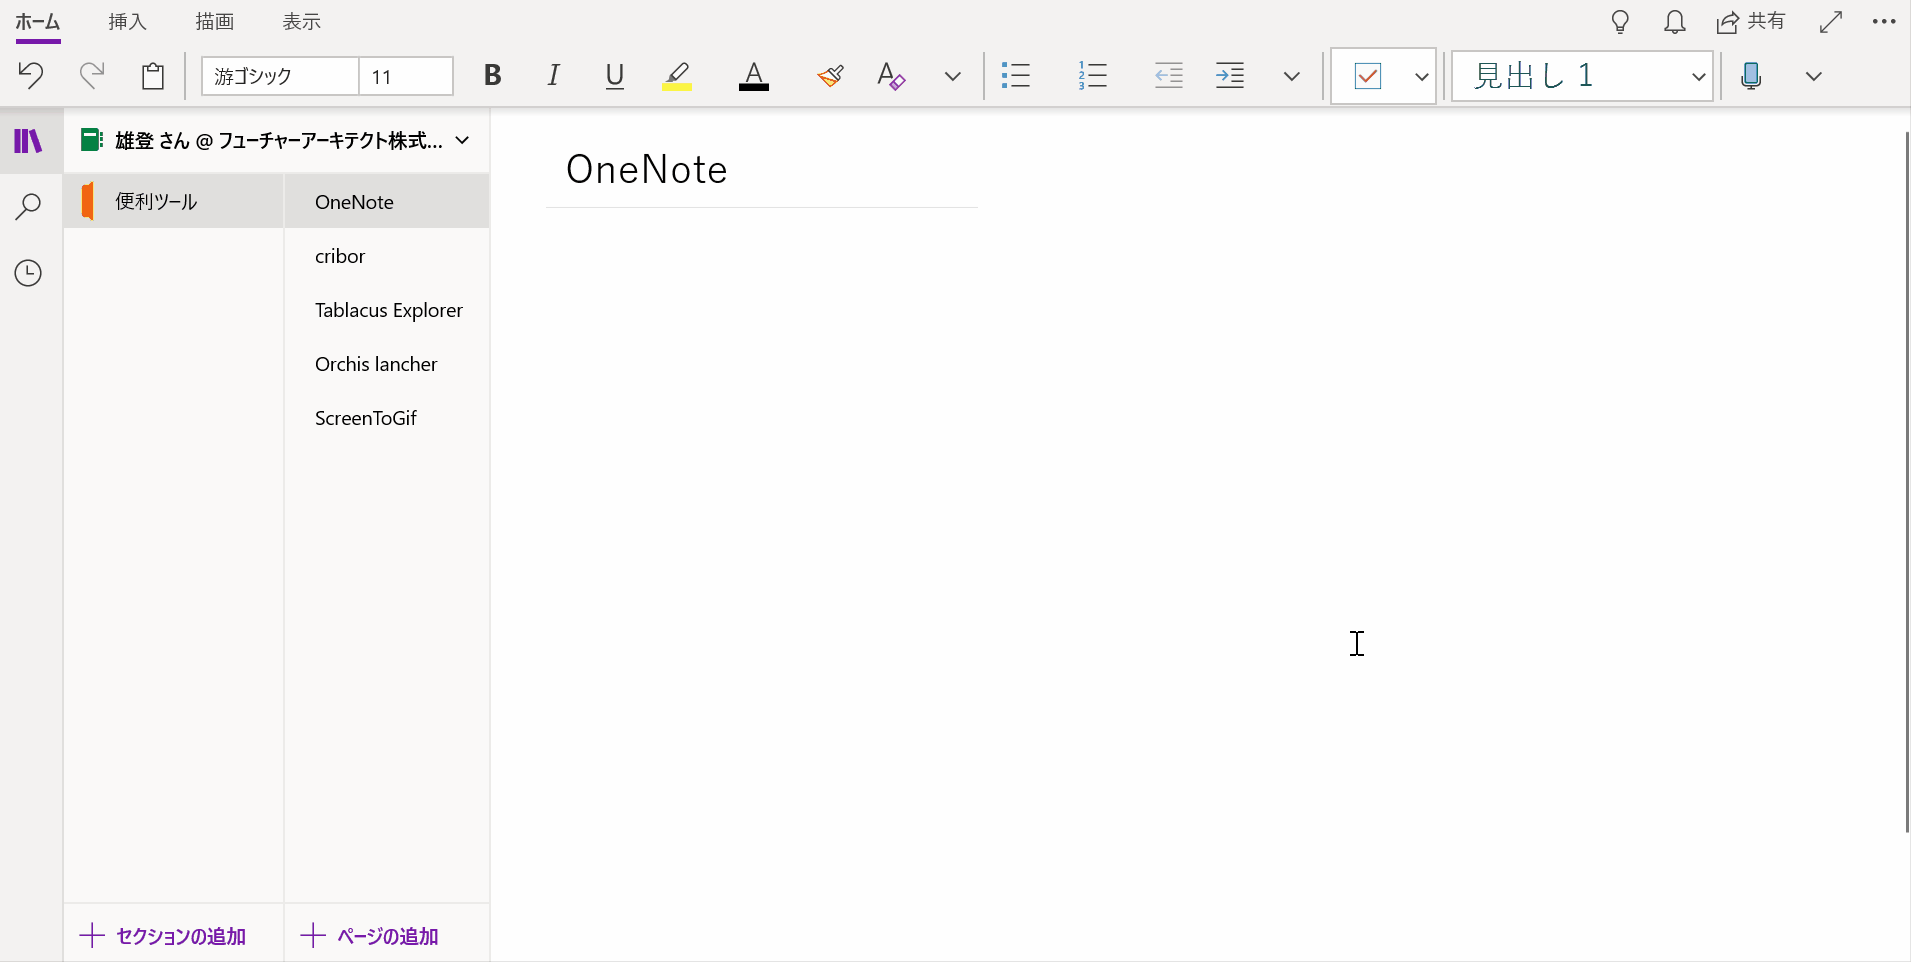Select the Format Painter brush icon
This screenshot has height=962, width=1911.
[830, 76]
